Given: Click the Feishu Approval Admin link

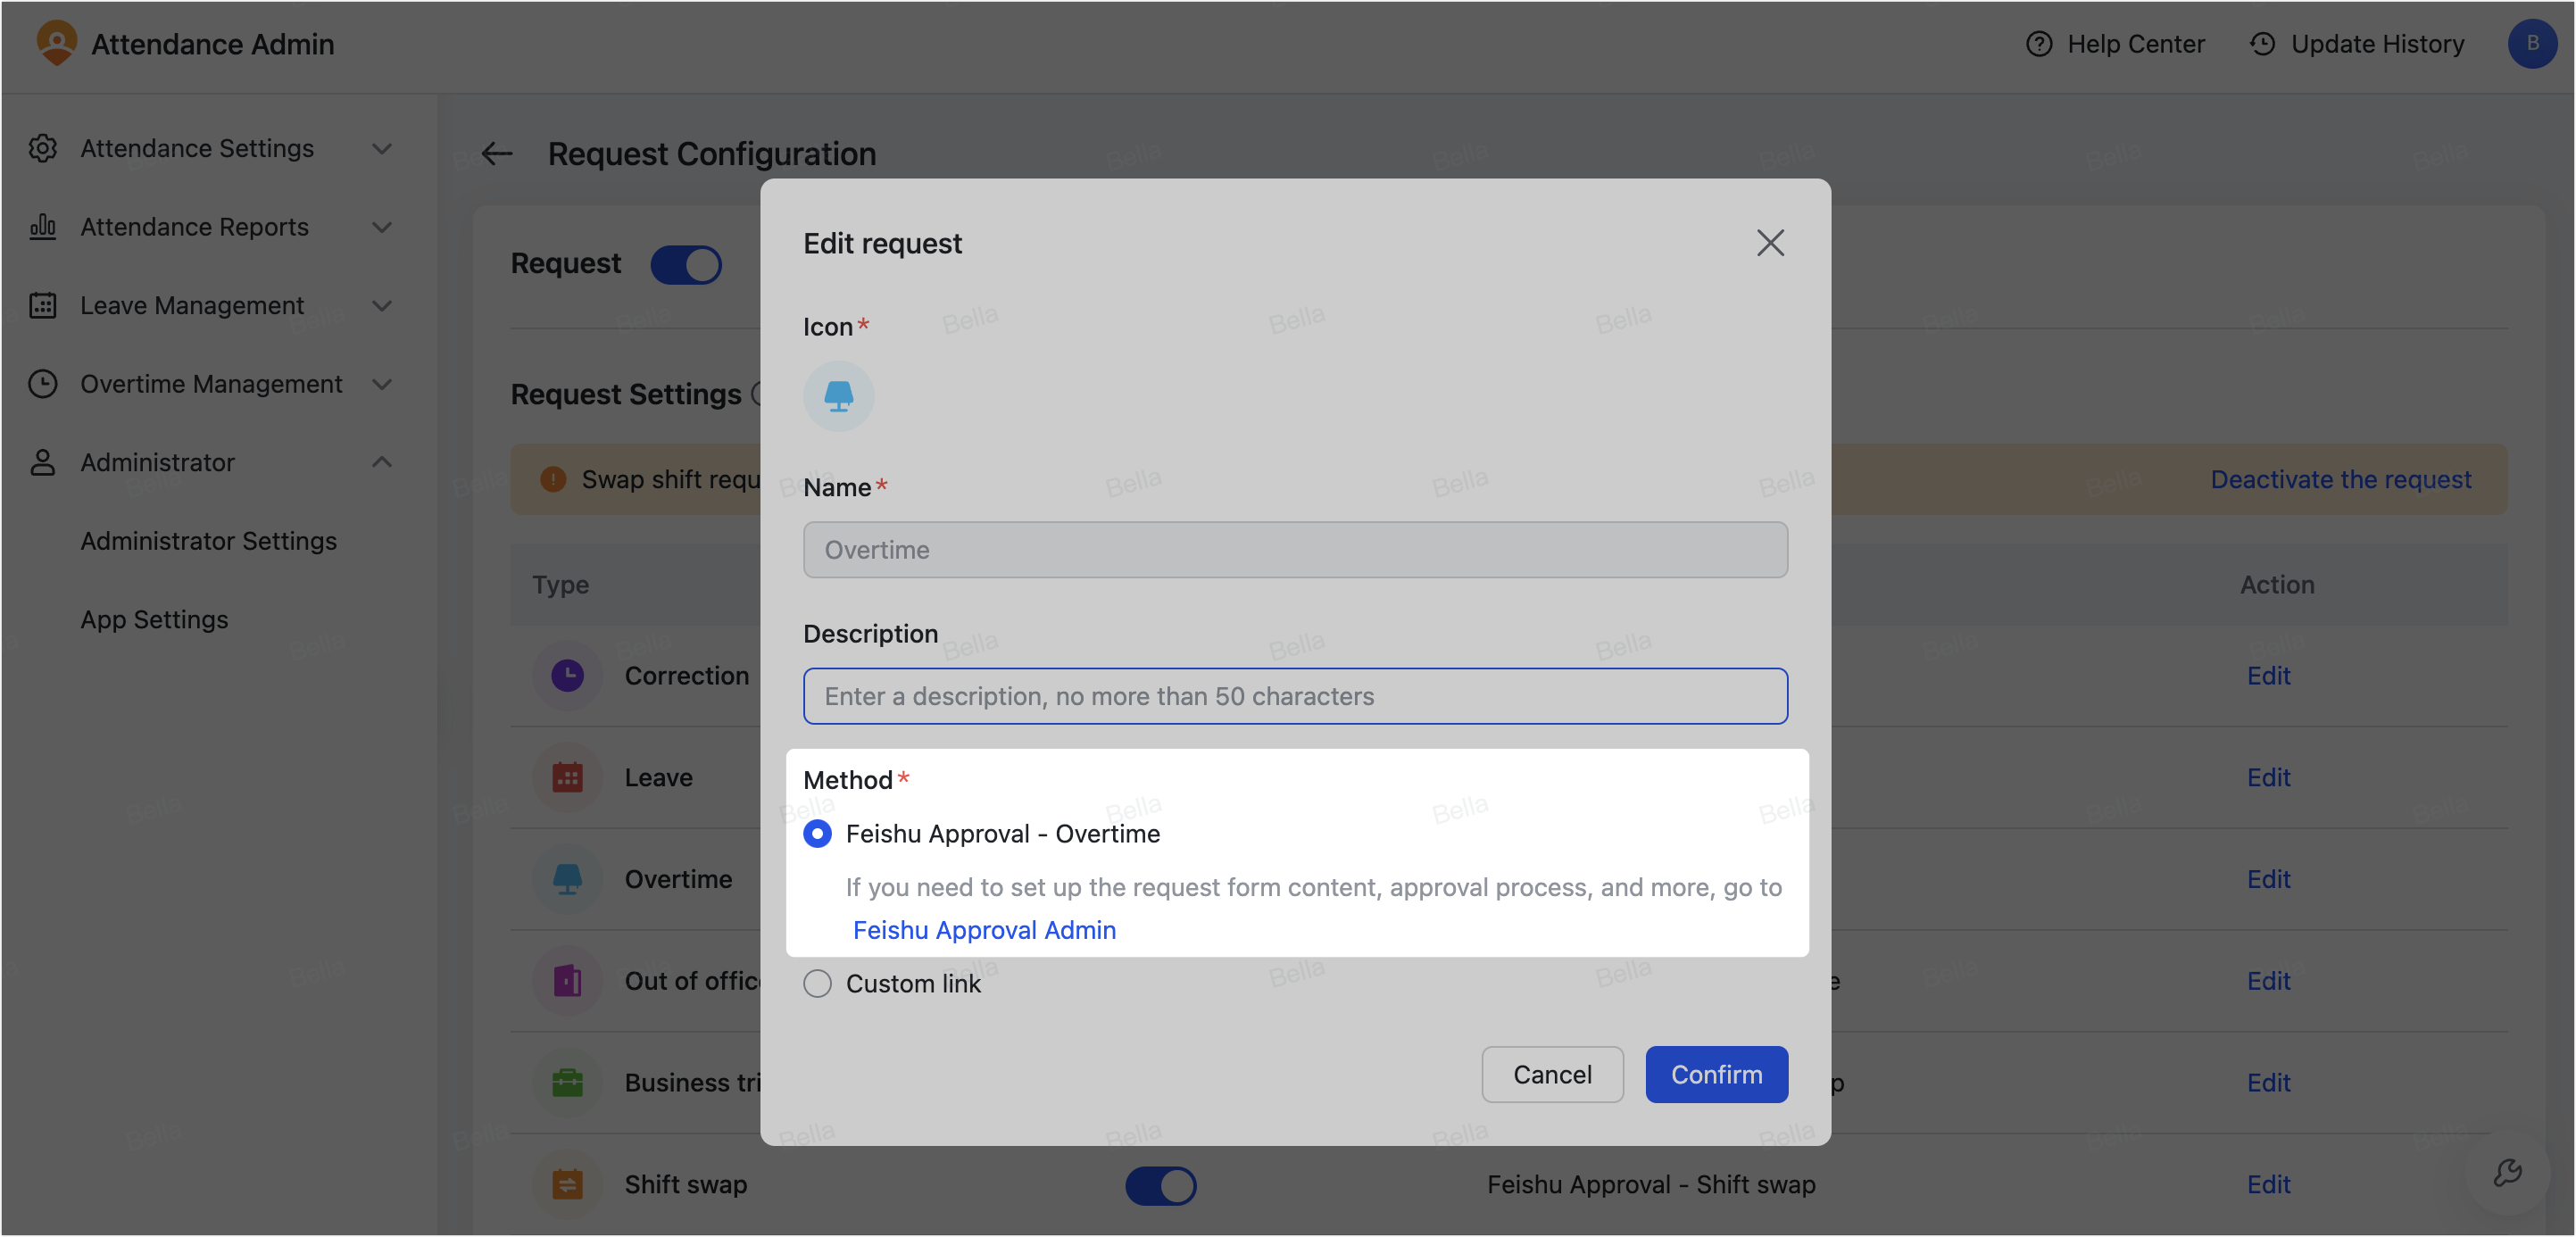Looking at the screenshot, I should point(984,930).
